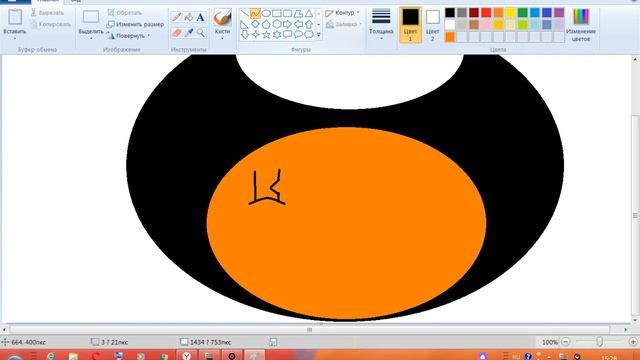The image size is (640, 360).
Task: Choose the Cloud callout shape
Action: (x=309, y=35)
